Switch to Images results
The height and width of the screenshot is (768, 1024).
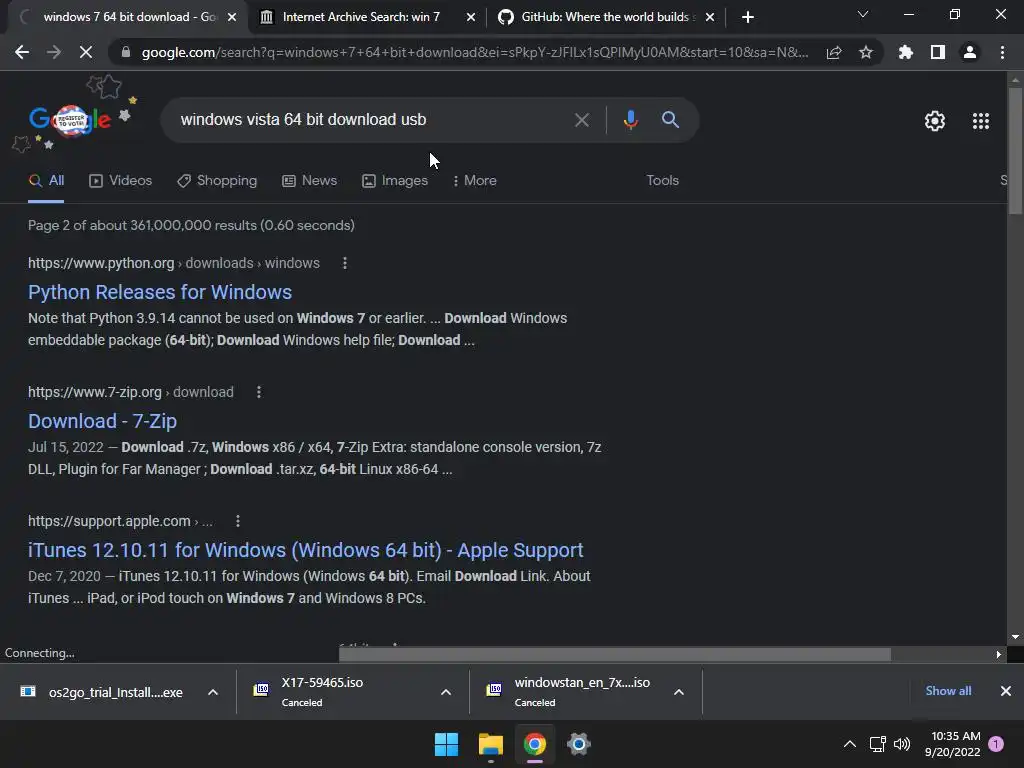click(x=395, y=181)
